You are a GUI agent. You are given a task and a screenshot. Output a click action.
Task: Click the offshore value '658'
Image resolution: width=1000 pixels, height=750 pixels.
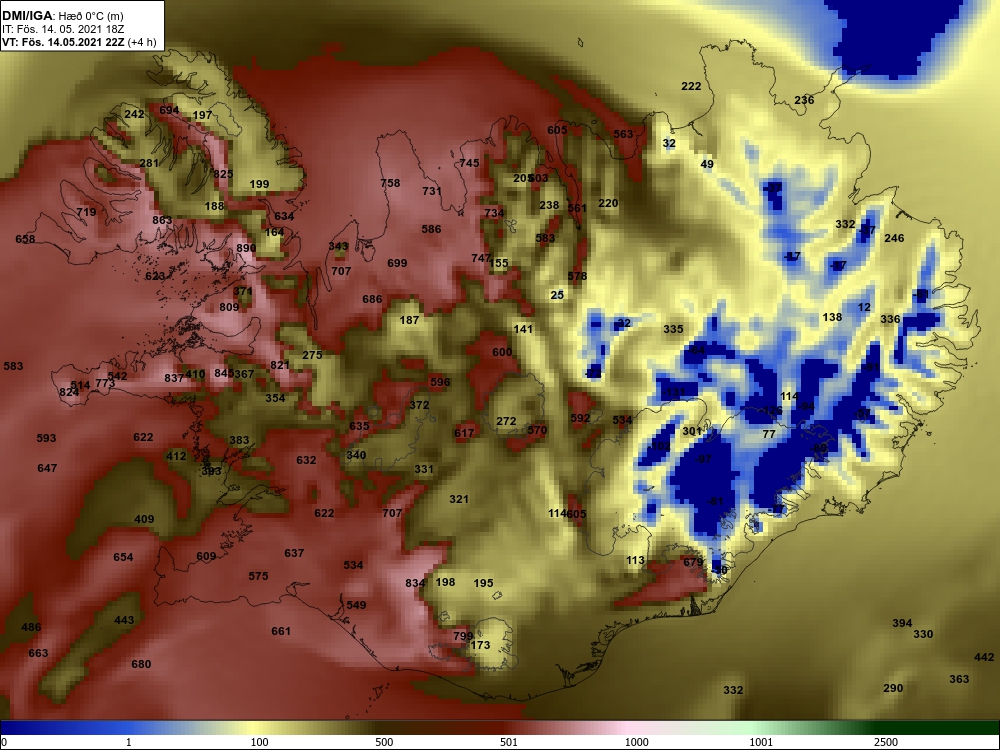click(26, 239)
